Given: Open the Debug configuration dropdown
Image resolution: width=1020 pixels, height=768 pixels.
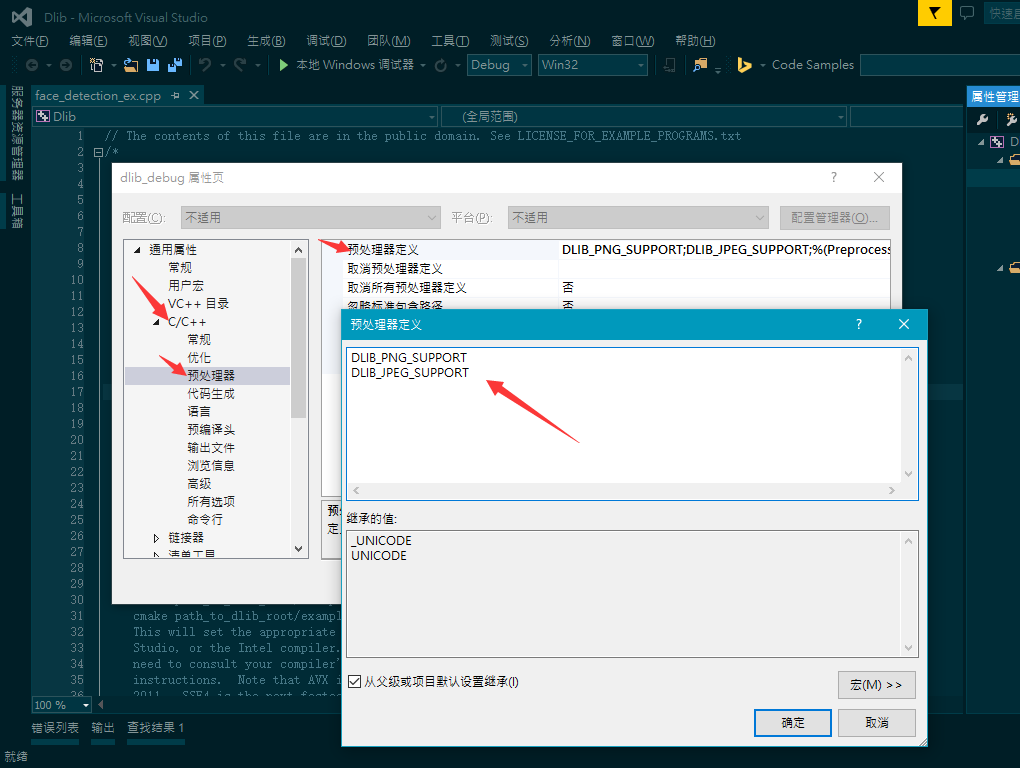Looking at the screenshot, I should click(x=499, y=65).
